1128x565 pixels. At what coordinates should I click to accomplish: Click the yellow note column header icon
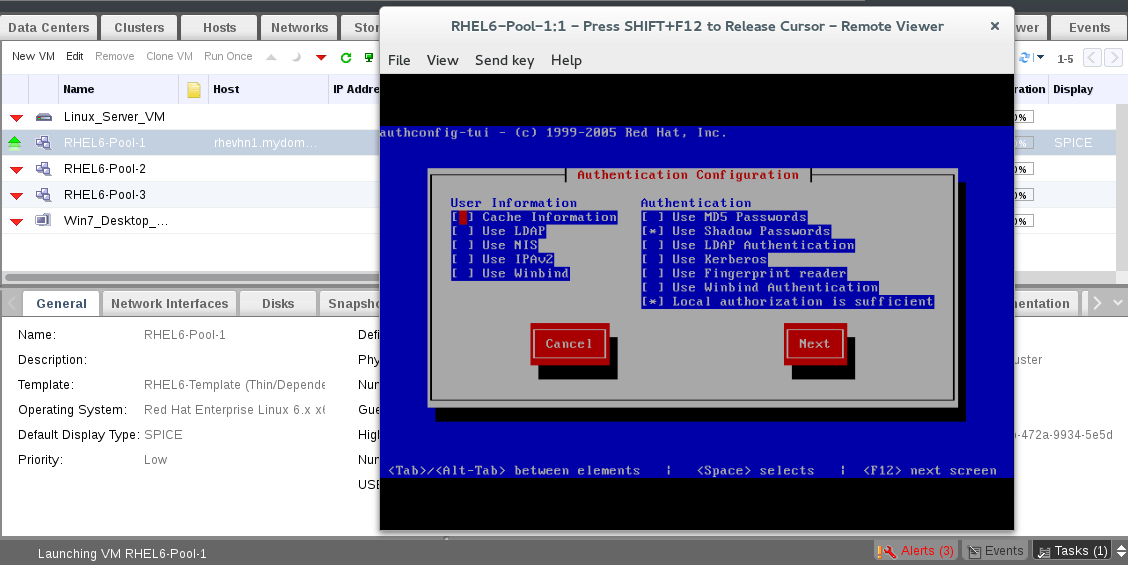pyautogui.click(x=194, y=90)
